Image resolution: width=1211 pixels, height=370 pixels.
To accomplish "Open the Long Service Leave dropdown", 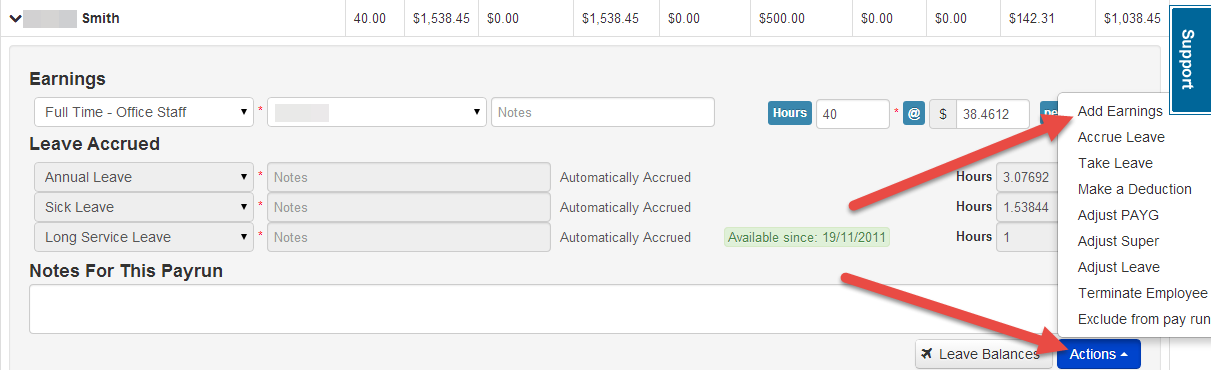I will (x=143, y=237).
